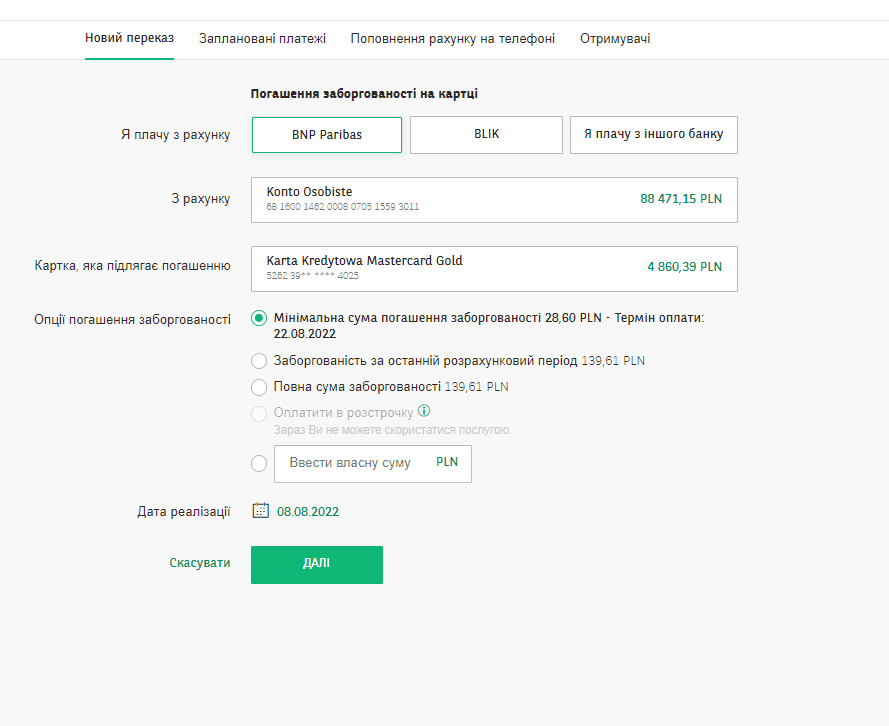Viewport: 889px width, 726px height.
Task: Click the 'Скасувати' link
Action: pos(200,564)
